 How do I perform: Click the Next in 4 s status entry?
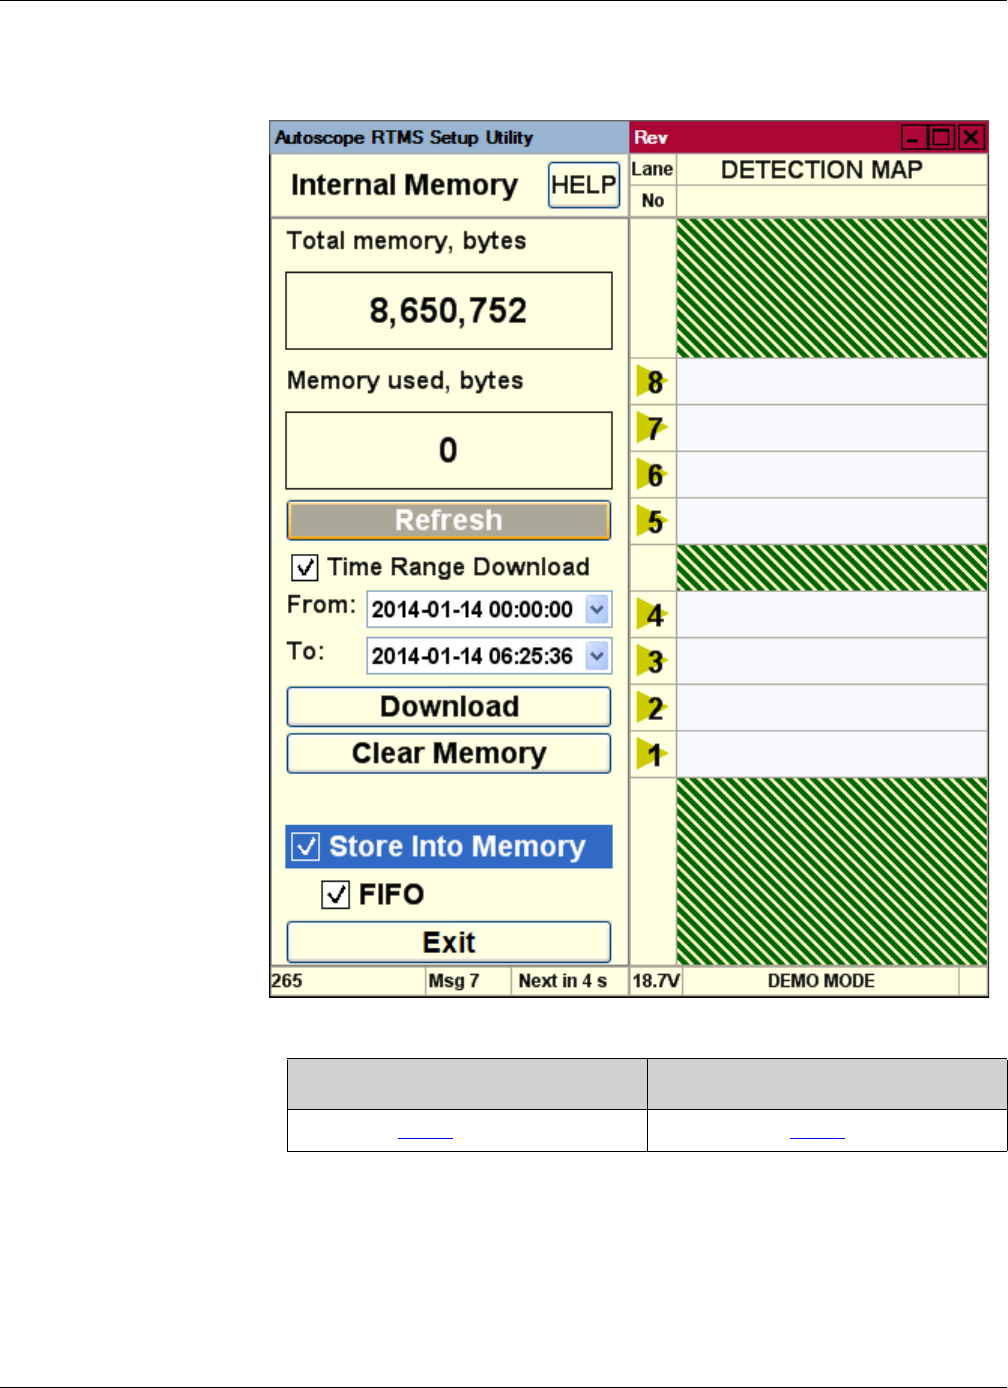coord(563,981)
